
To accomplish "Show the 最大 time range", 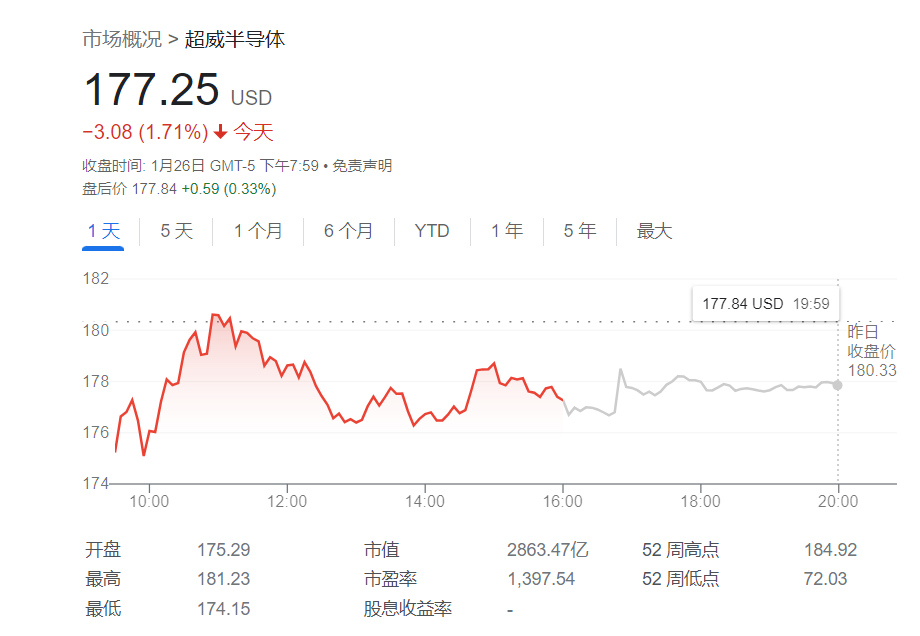I will tap(654, 231).
